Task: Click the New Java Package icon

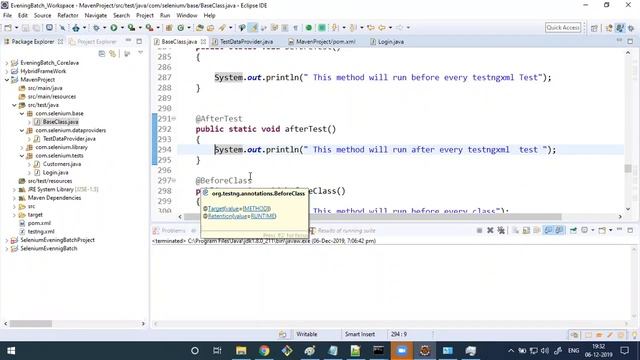Action: (169, 28)
